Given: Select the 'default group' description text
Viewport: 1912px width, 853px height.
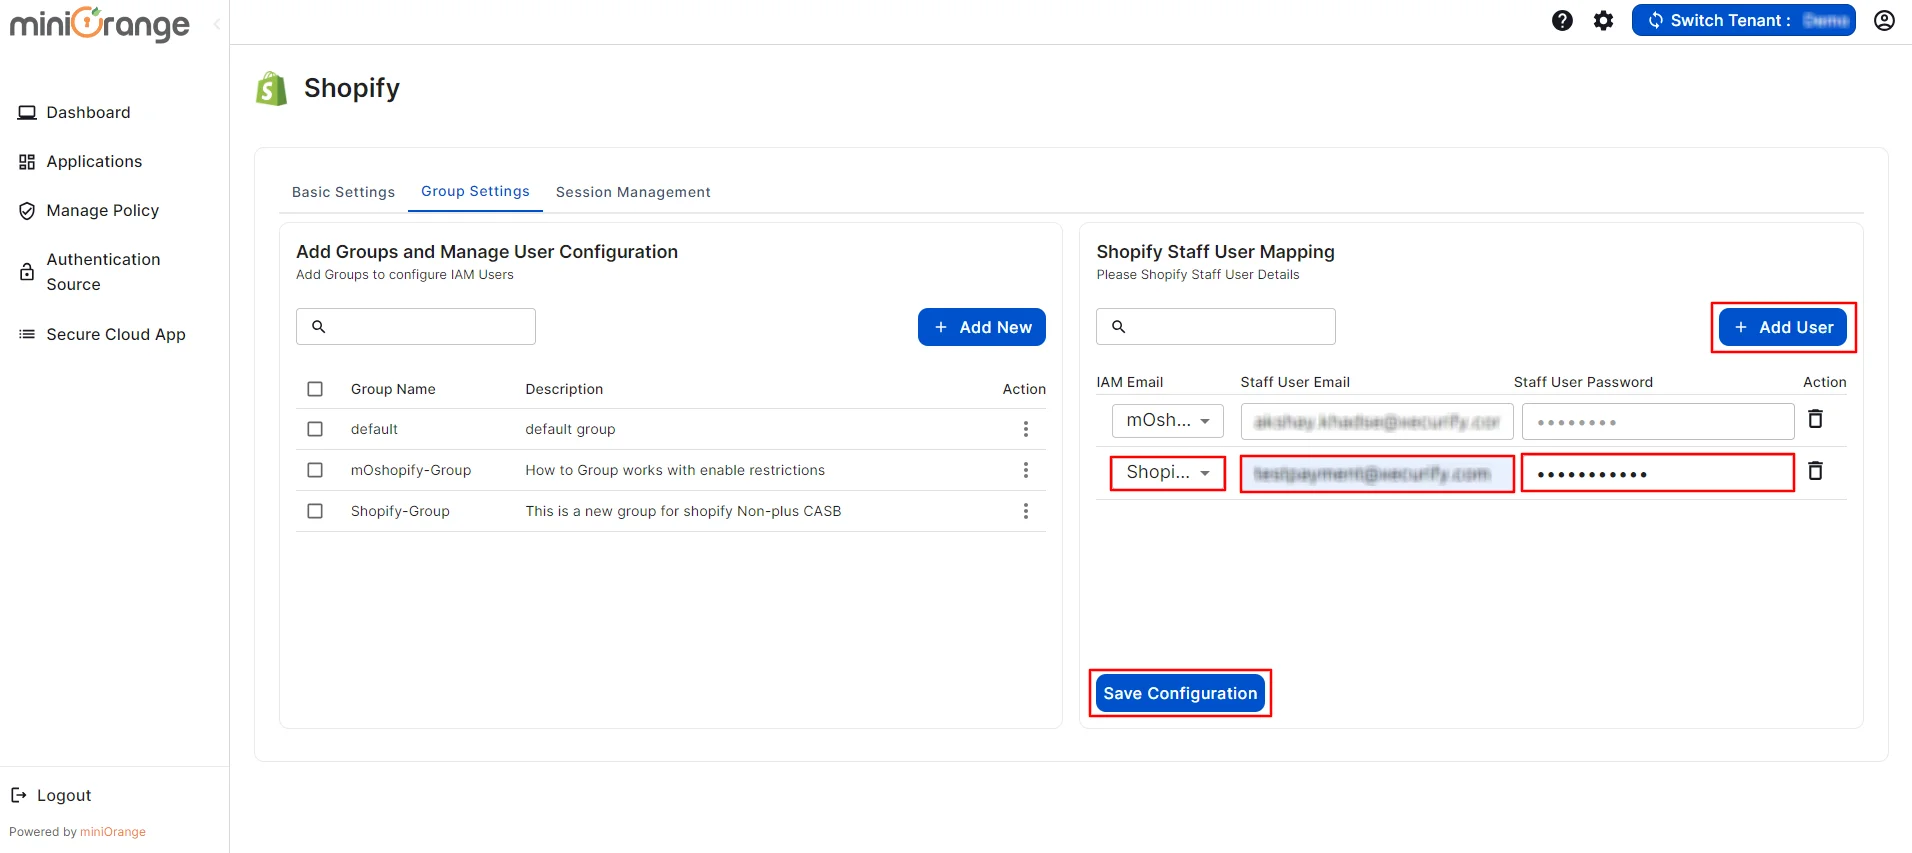Looking at the screenshot, I should click(x=570, y=429).
